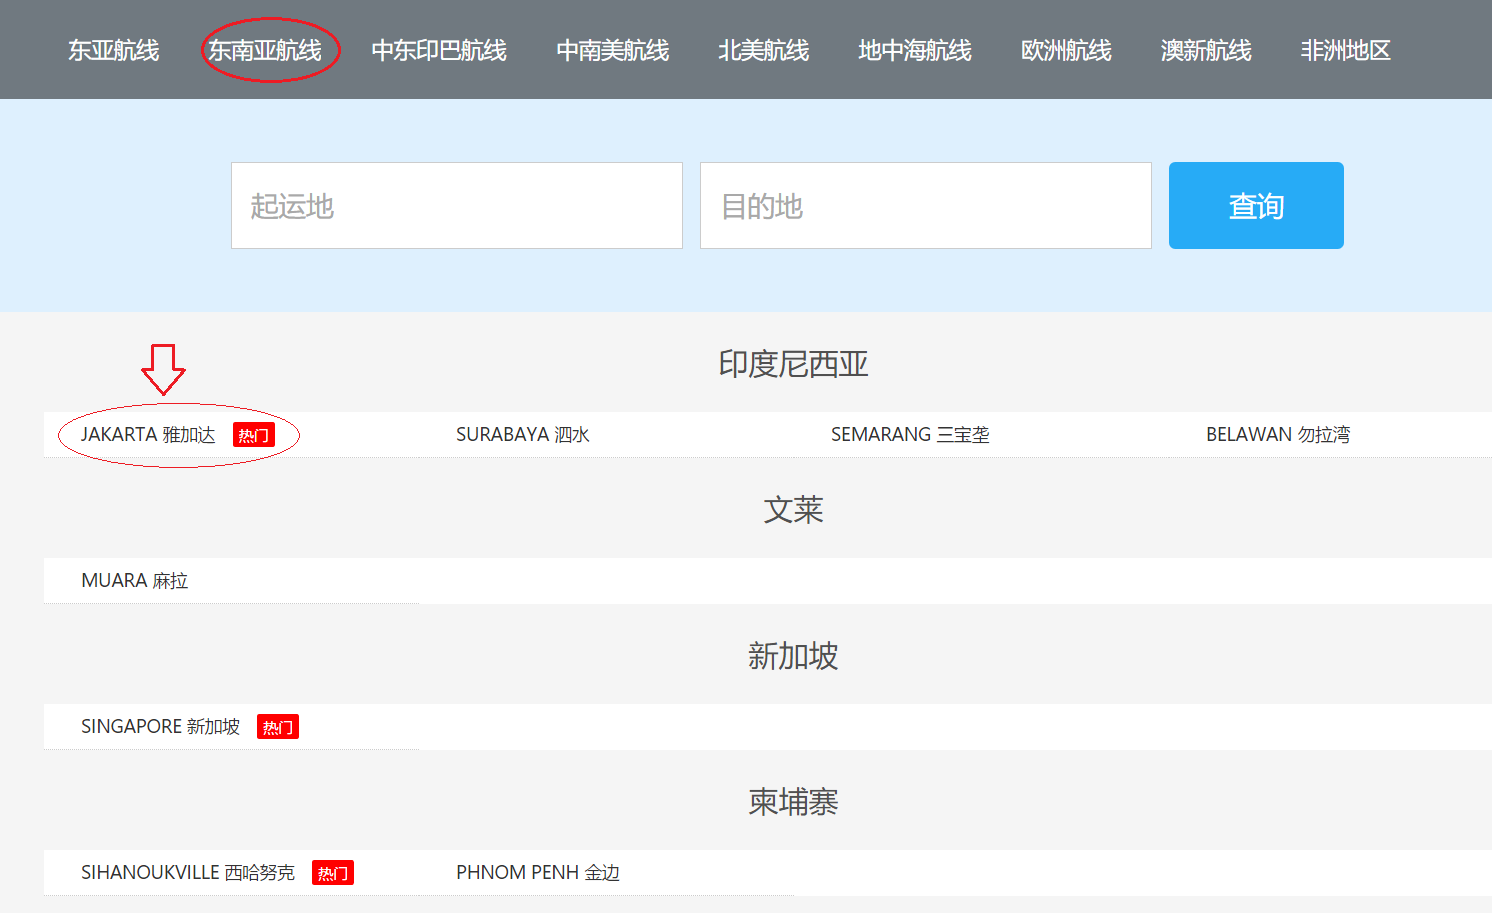Pick MUARA 麻拉 port
Viewport: 1492px width, 913px height.
coord(135,581)
